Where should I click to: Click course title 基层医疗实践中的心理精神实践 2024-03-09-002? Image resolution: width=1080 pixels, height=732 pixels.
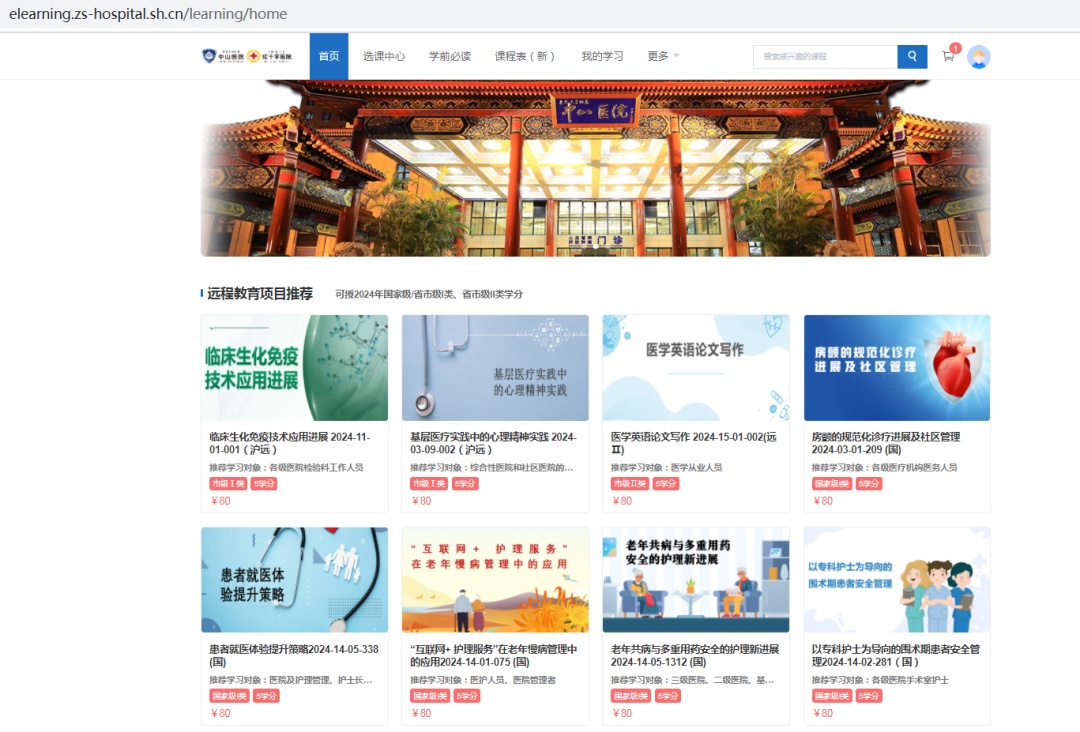click(x=493, y=443)
